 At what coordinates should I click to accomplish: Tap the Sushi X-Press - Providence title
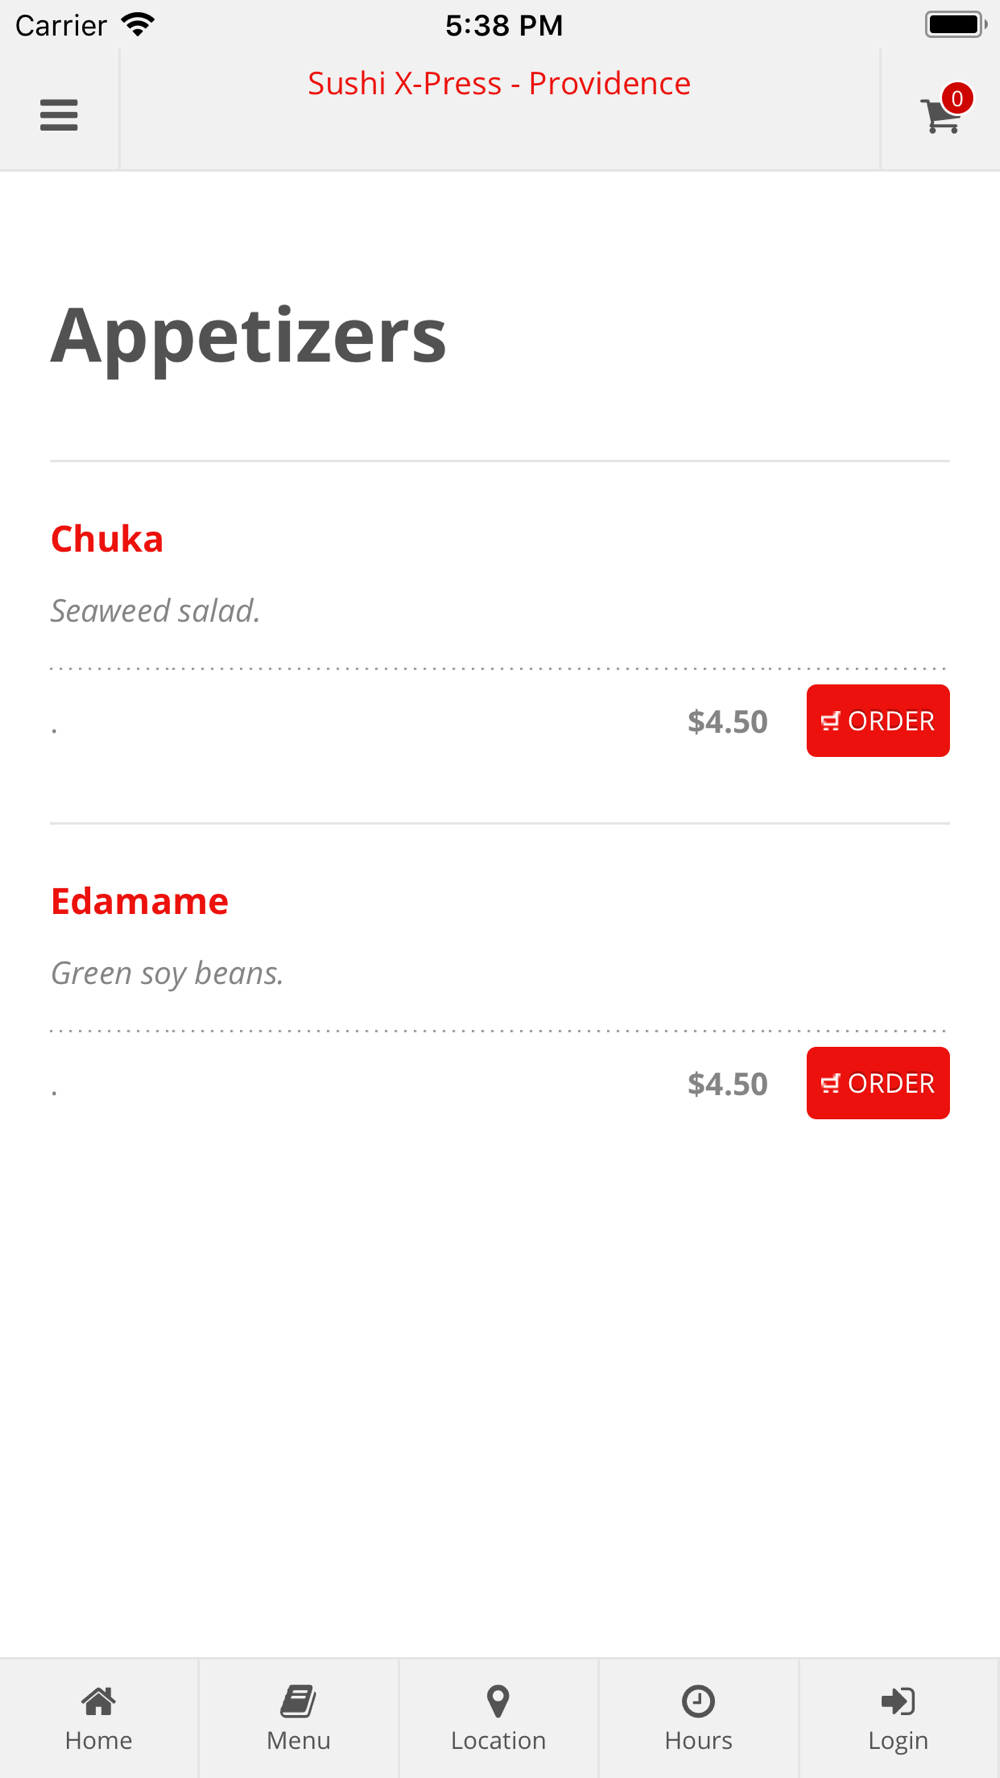tap(499, 83)
